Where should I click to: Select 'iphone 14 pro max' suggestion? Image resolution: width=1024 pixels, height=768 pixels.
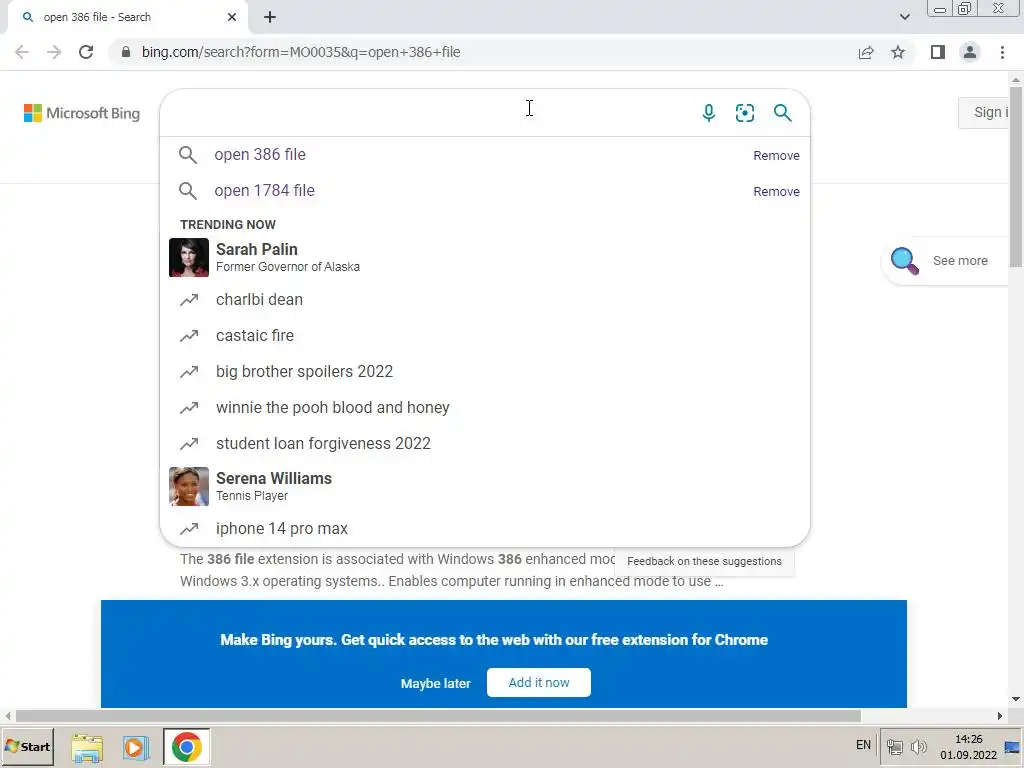(x=485, y=528)
